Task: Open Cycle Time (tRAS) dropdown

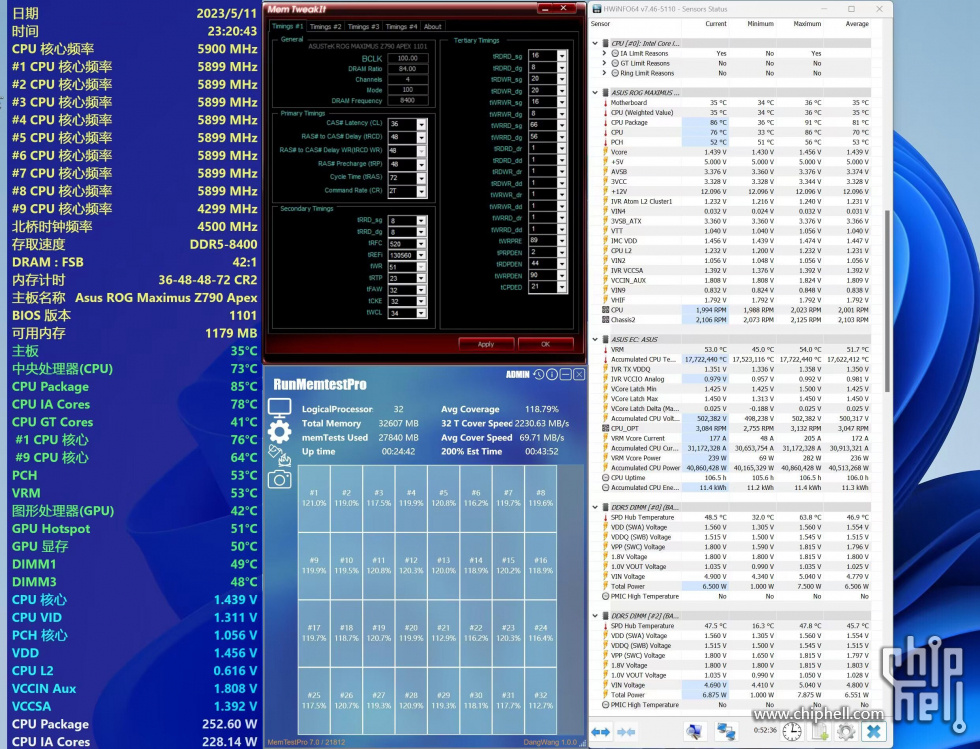Action: (x=421, y=178)
